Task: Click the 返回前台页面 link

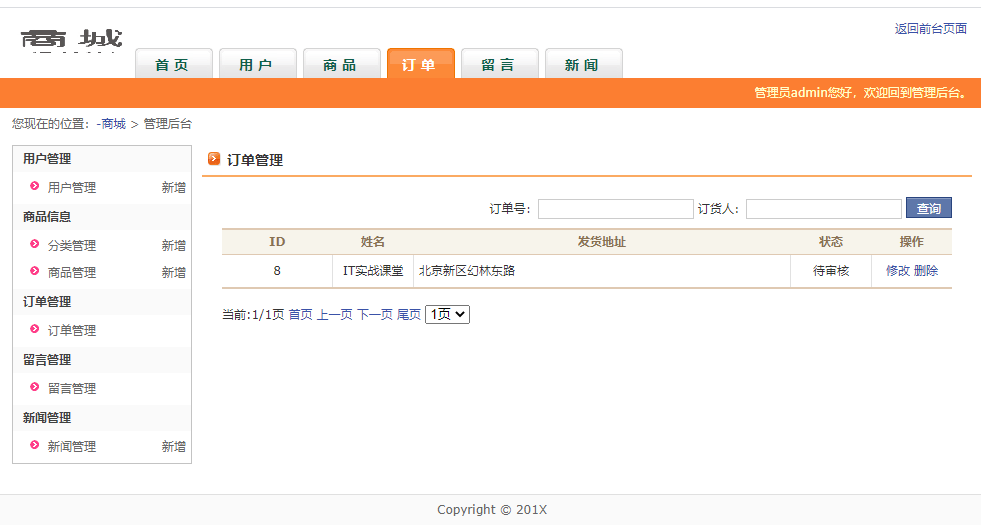Action: click(x=930, y=29)
